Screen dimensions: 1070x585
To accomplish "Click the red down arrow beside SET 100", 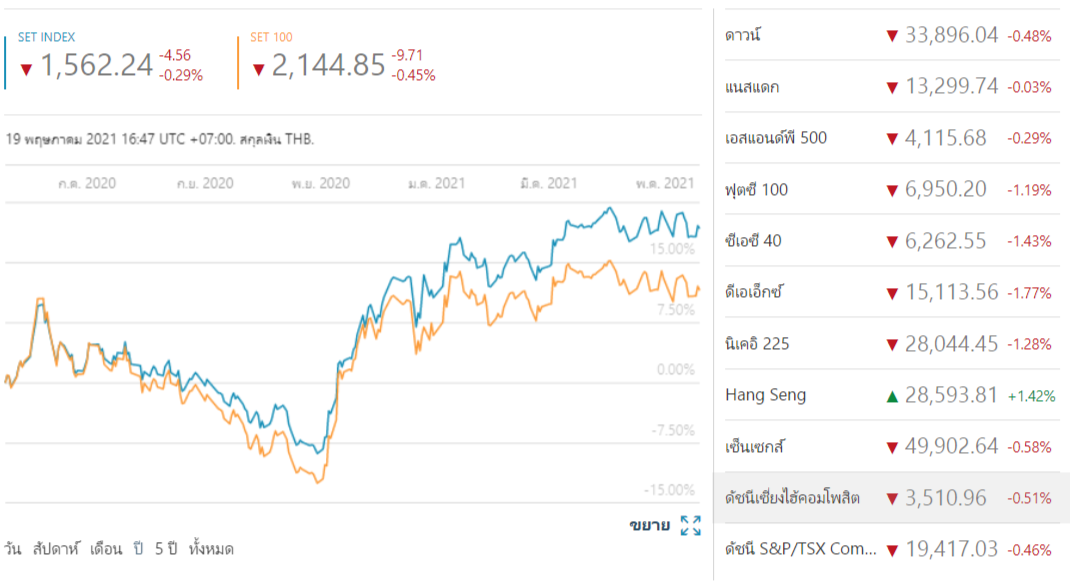I will point(259,69).
